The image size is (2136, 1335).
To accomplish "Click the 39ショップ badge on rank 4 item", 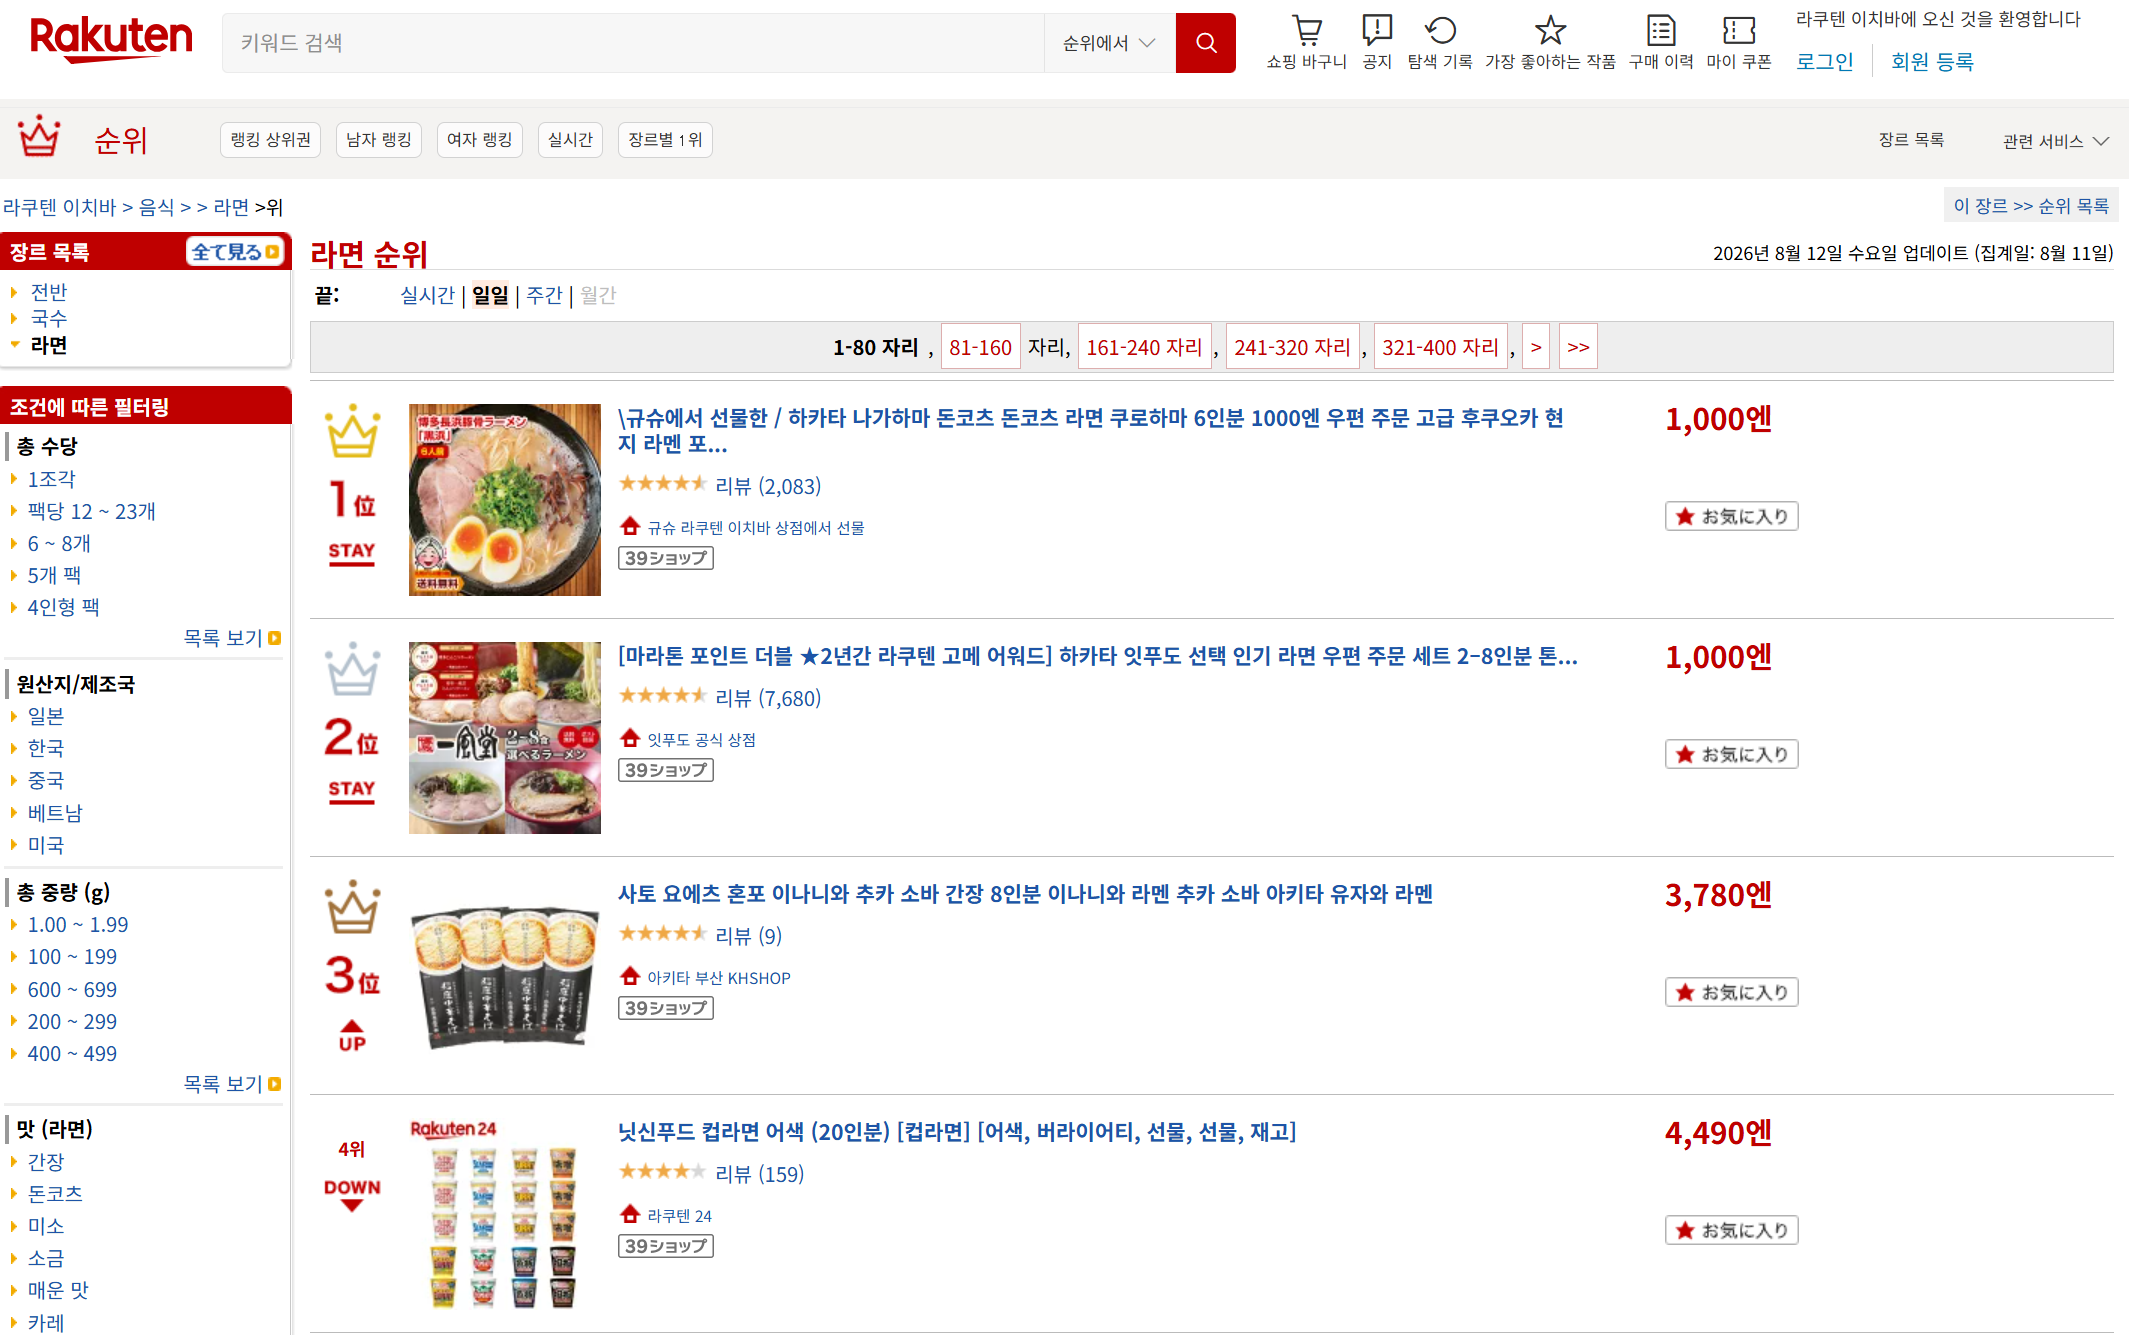I will point(666,1246).
